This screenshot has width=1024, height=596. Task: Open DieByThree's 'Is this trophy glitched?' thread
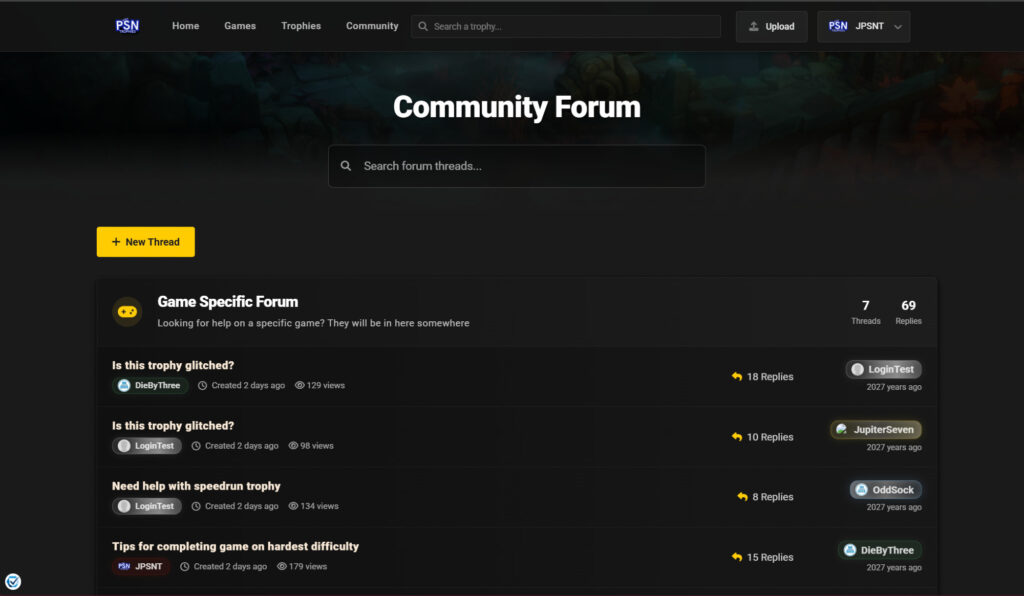click(x=172, y=366)
